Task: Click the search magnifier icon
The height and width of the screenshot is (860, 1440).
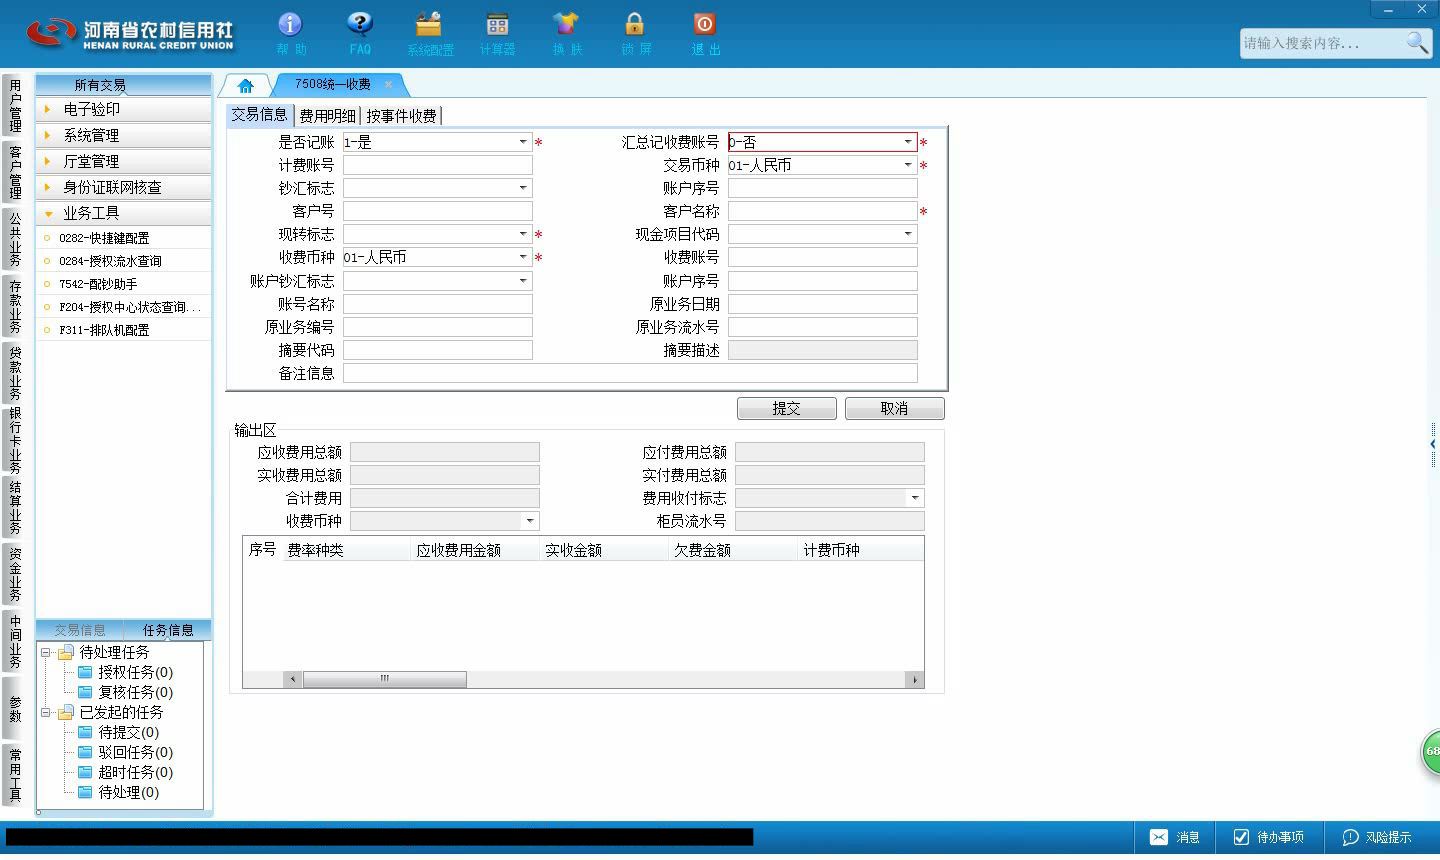Action: (1417, 42)
